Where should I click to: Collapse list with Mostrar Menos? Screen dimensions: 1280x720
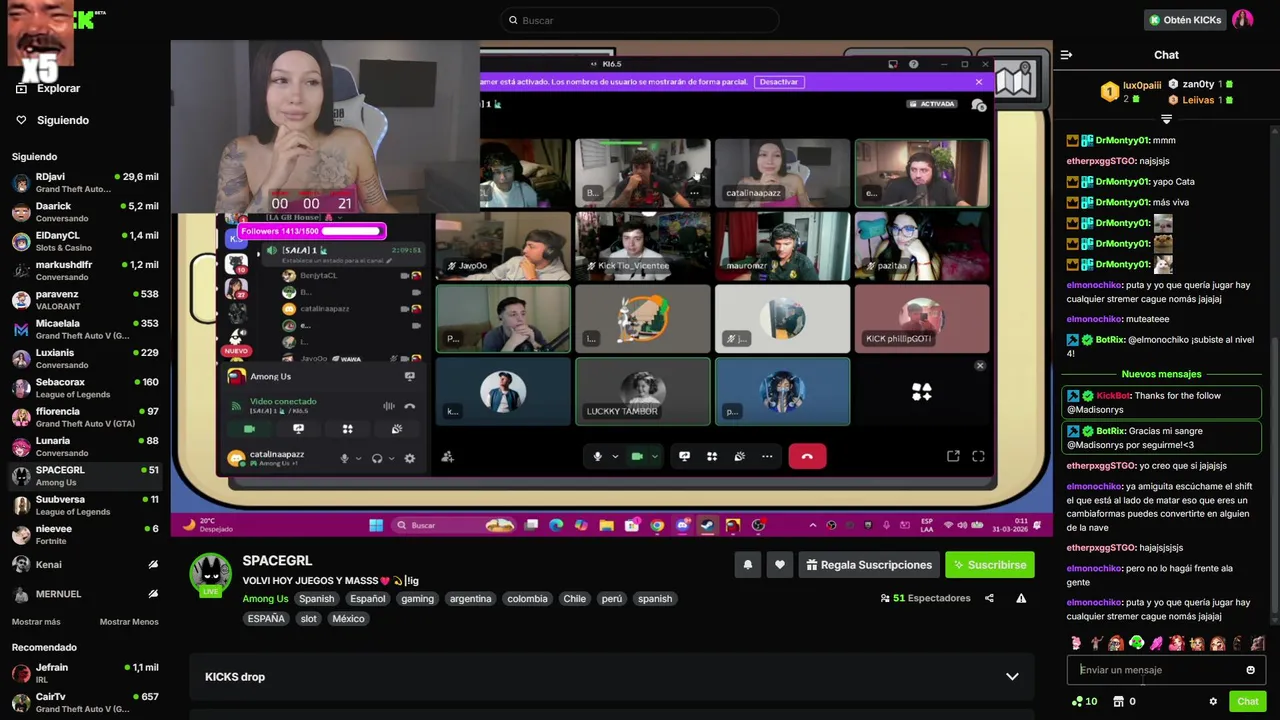(x=129, y=622)
